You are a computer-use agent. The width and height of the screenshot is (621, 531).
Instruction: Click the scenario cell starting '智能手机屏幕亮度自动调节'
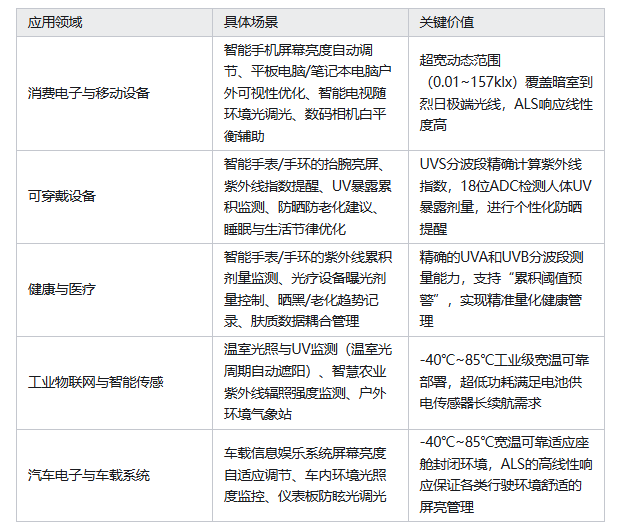(x=310, y=93)
